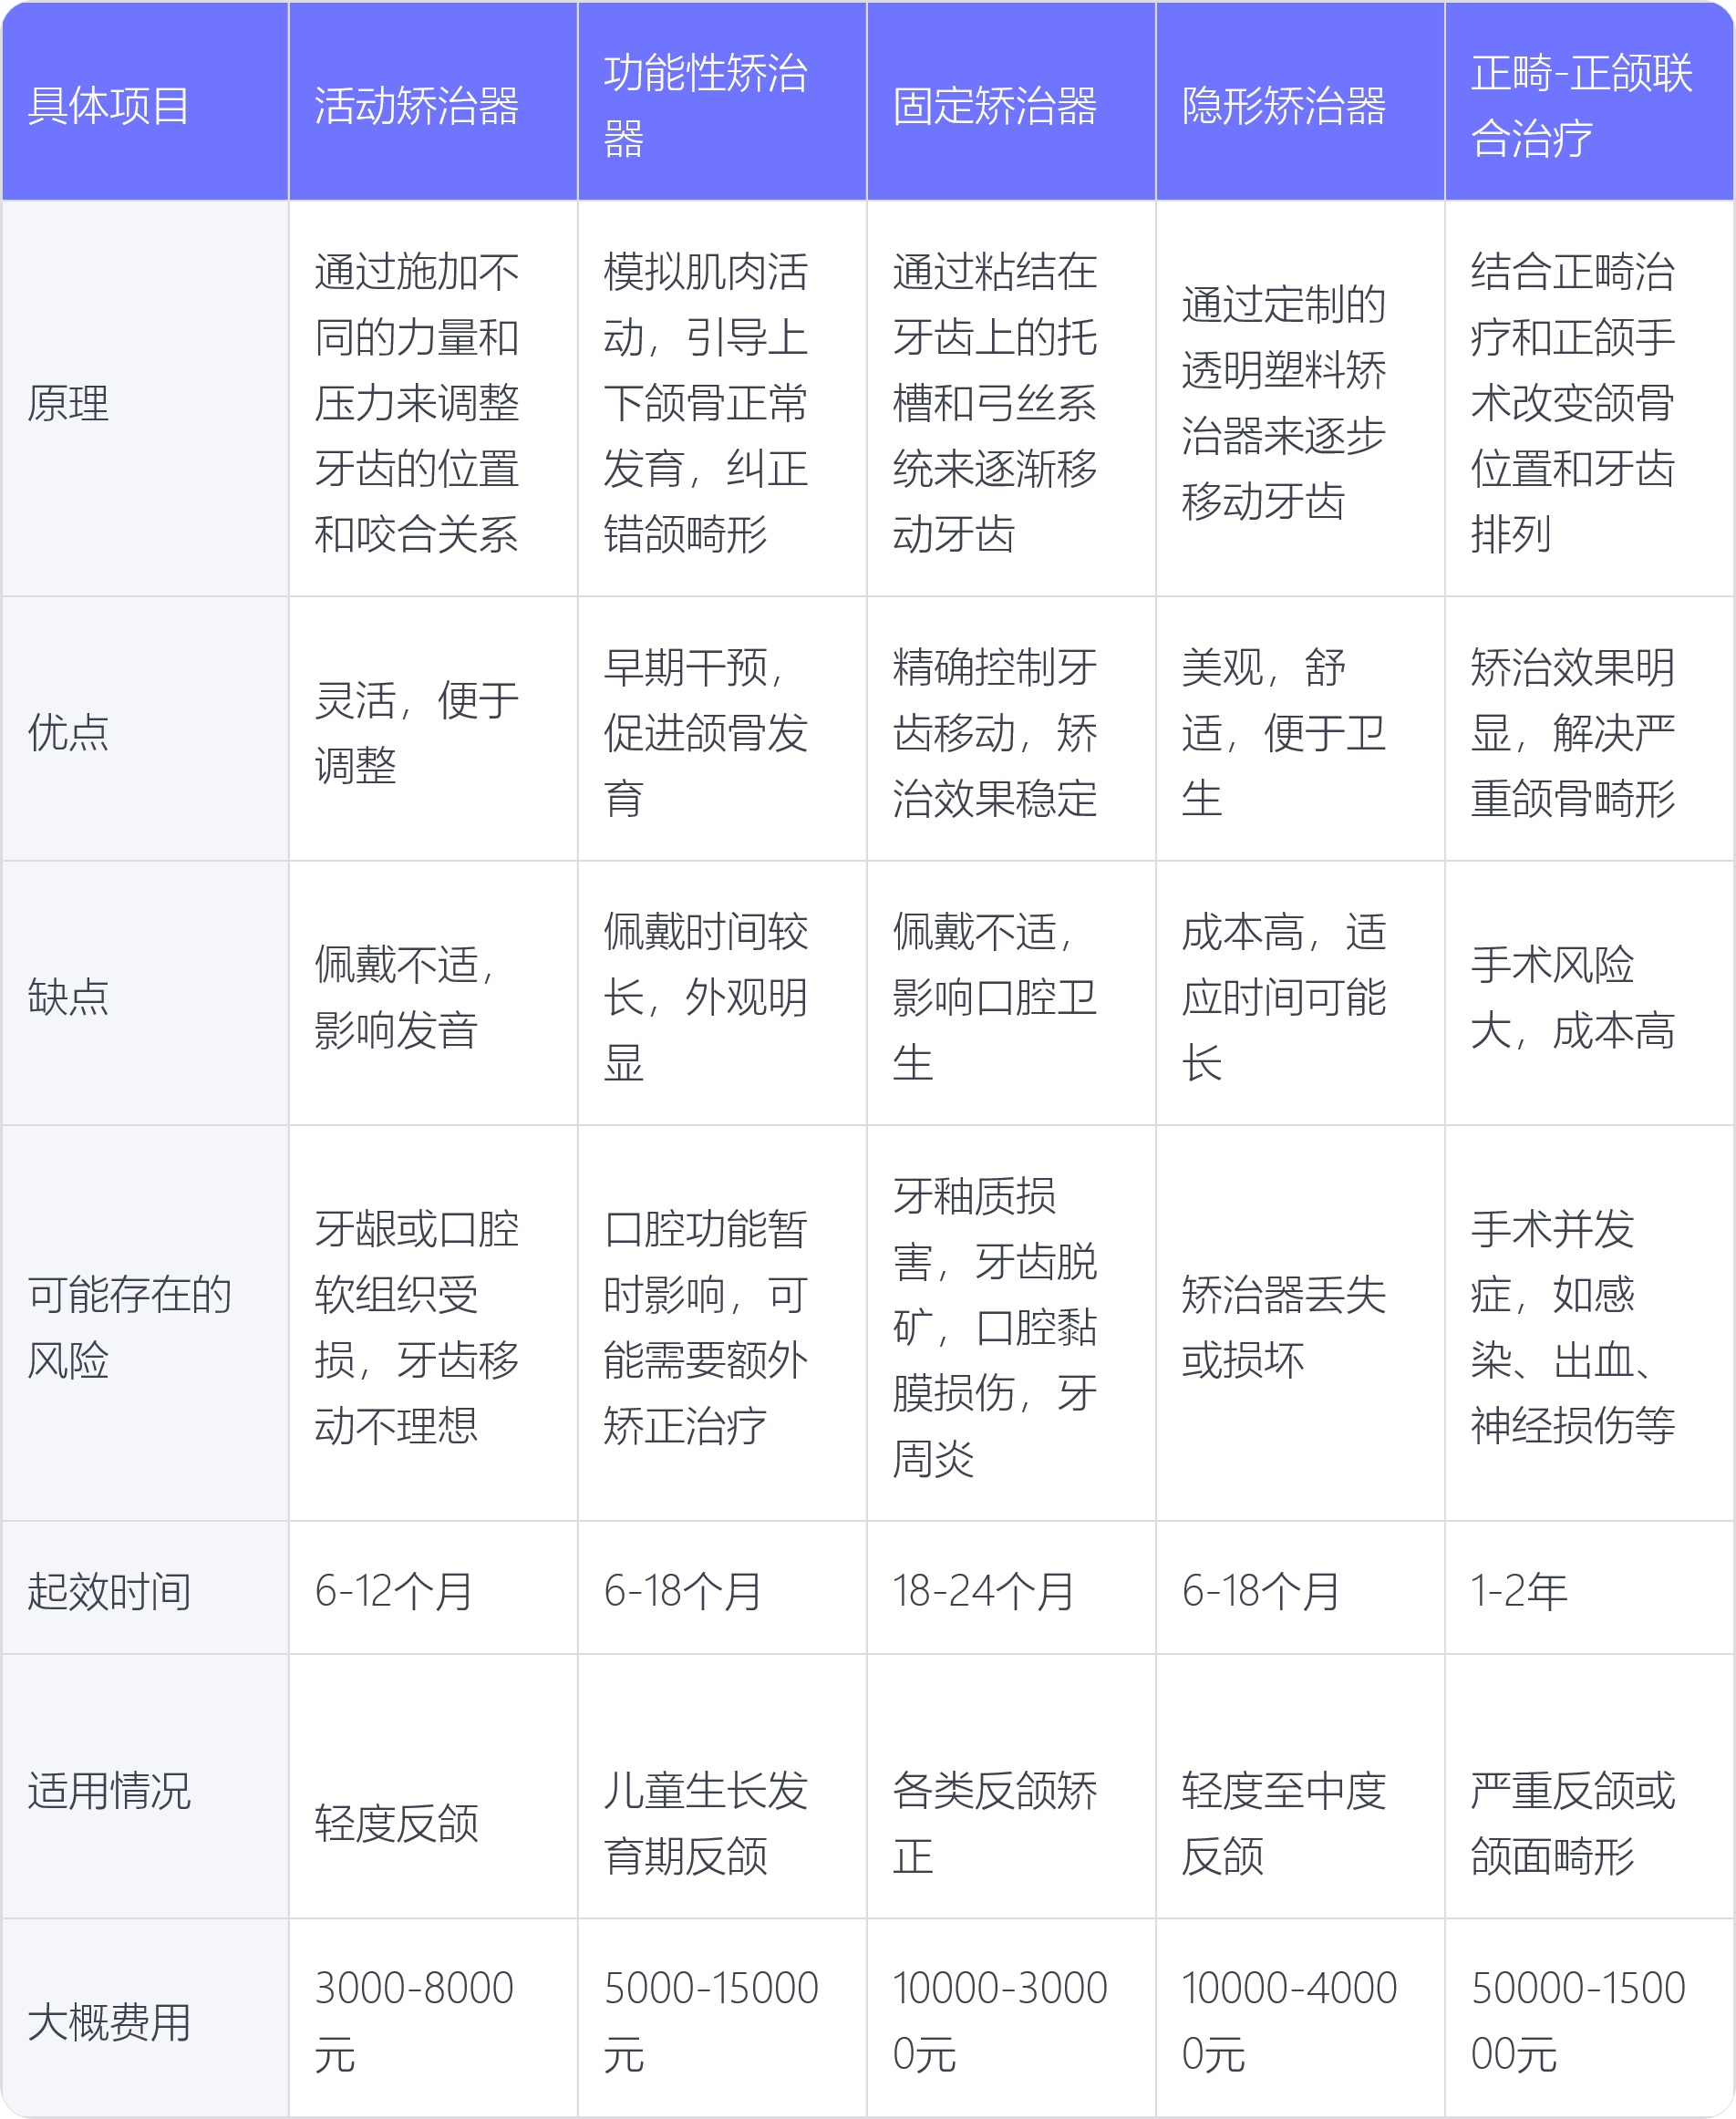Select cell starting 牙龈或口腔软组织
Image resolution: width=1736 pixels, height=2119 pixels.
(x=433, y=1323)
